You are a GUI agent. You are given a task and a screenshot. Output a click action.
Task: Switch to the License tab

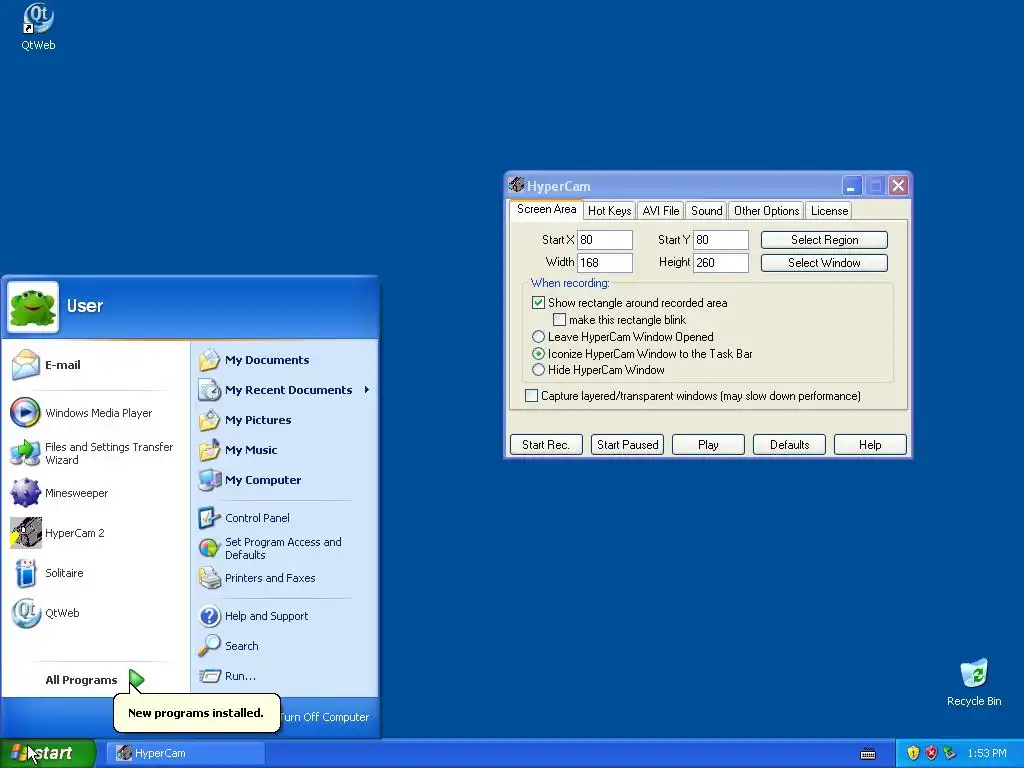pyautogui.click(x=829, y=211)
